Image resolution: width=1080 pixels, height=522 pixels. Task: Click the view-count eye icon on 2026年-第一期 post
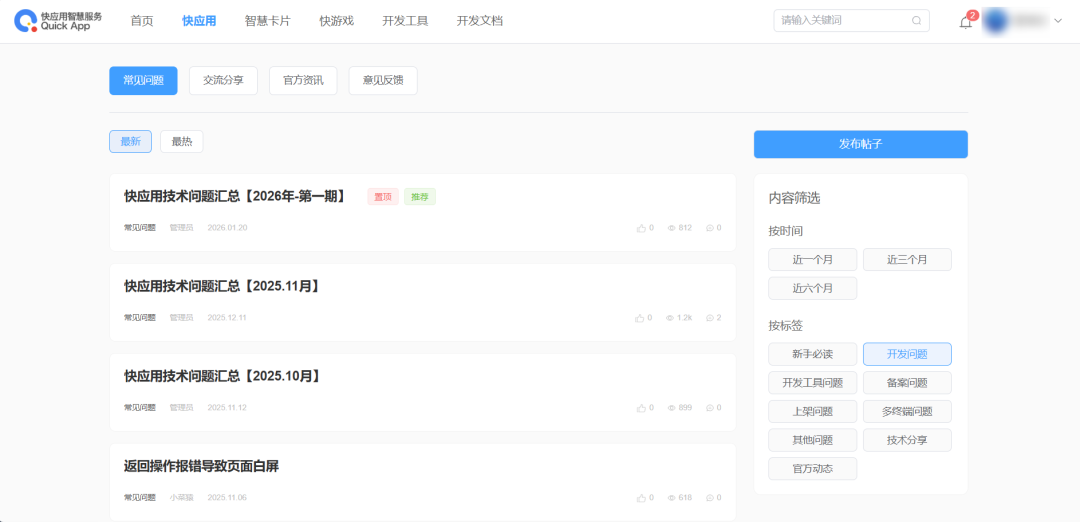pos(672,227)
